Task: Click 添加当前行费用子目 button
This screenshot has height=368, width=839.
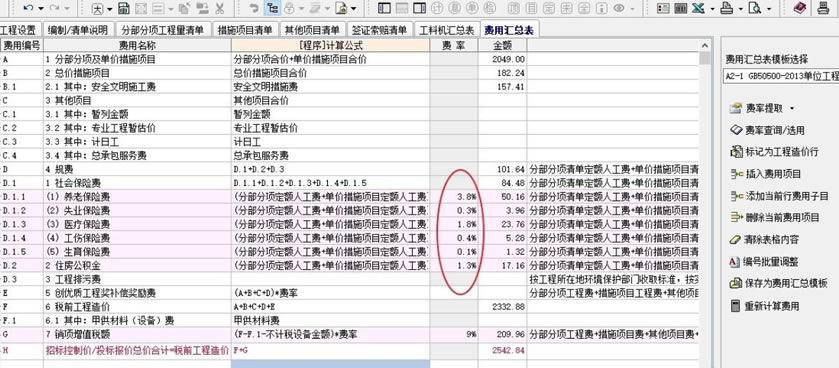Action: tap(779, 196)
